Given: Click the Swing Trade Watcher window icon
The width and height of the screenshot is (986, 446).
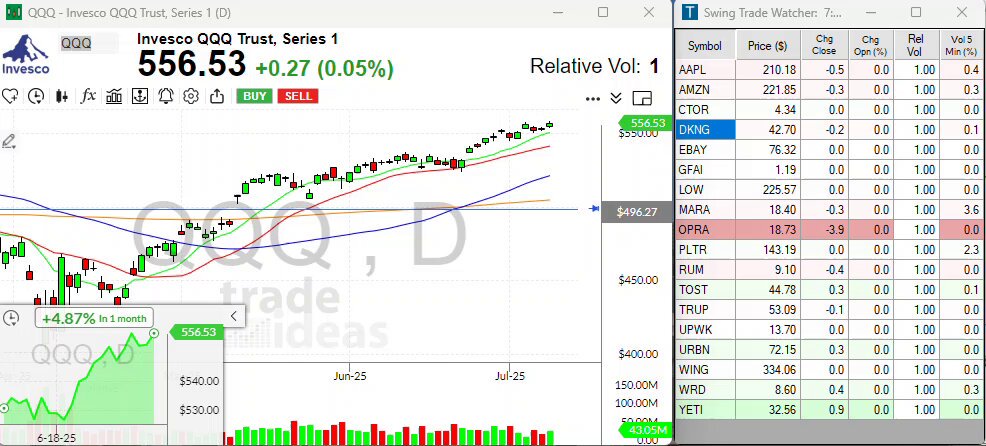Looking at the screenshot, I should (690, 12).
